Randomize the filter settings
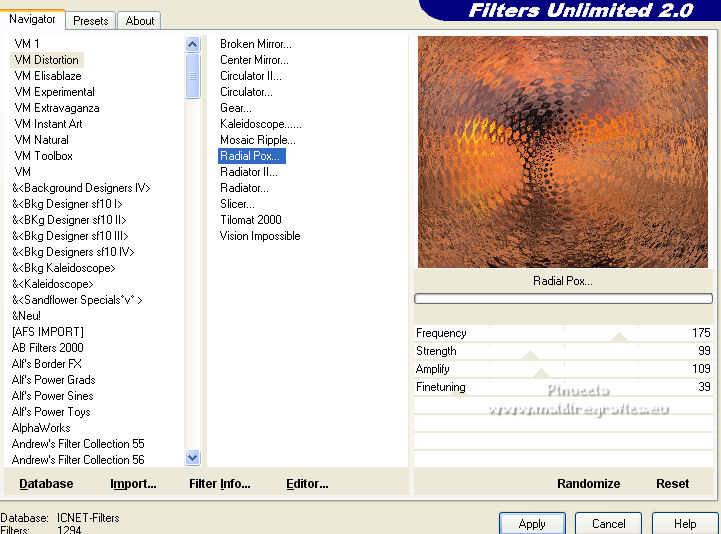The height and width of the screenshot is (534, 721). 588,484
